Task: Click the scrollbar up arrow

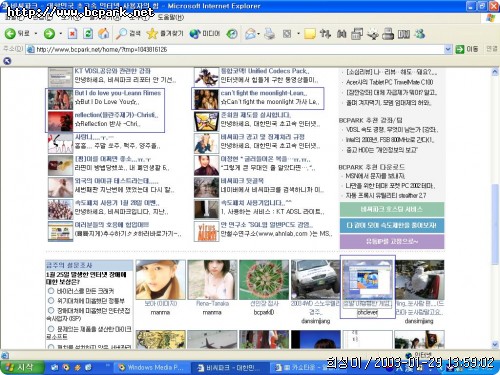Action: coord(495,72)
